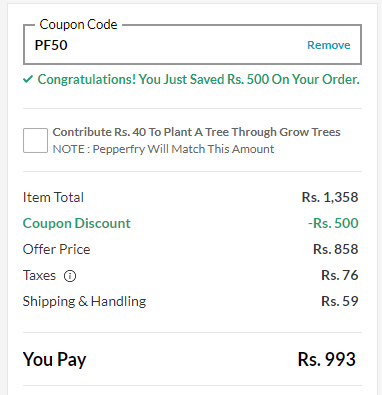The image size is (382, 395).
Task: Click the Coupon Discount label
Action: coord(77,223)
